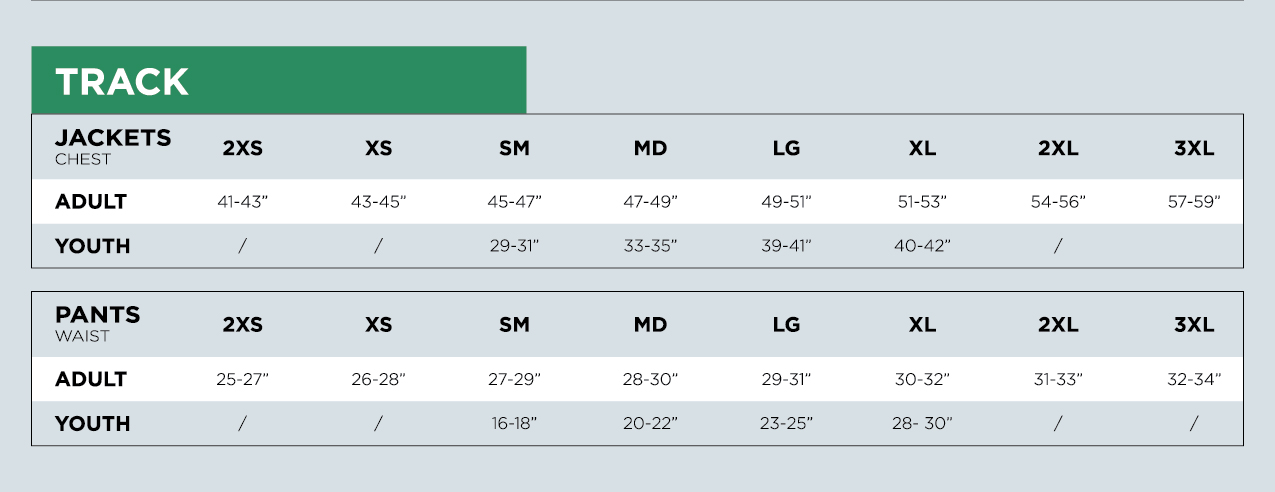Select adult jacket chest size 57-59"
The width and height of the screenshot is (1275, 492).
[x=1194, y=202]
